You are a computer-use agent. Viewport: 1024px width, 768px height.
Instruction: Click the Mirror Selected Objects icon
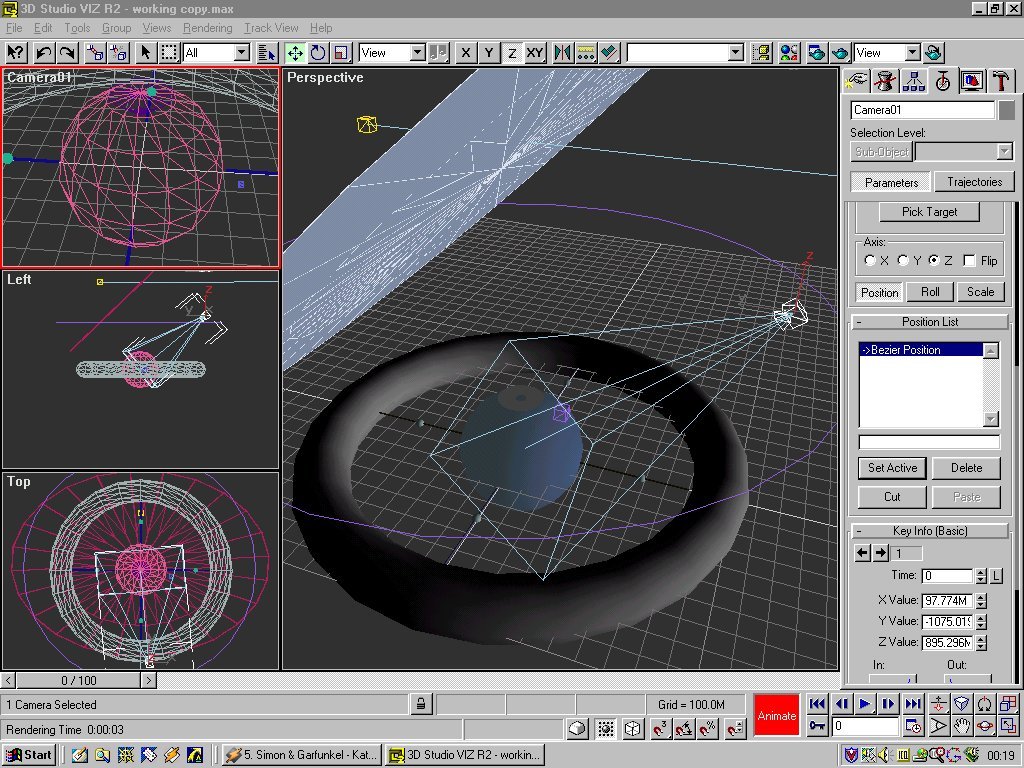[562, 52]
